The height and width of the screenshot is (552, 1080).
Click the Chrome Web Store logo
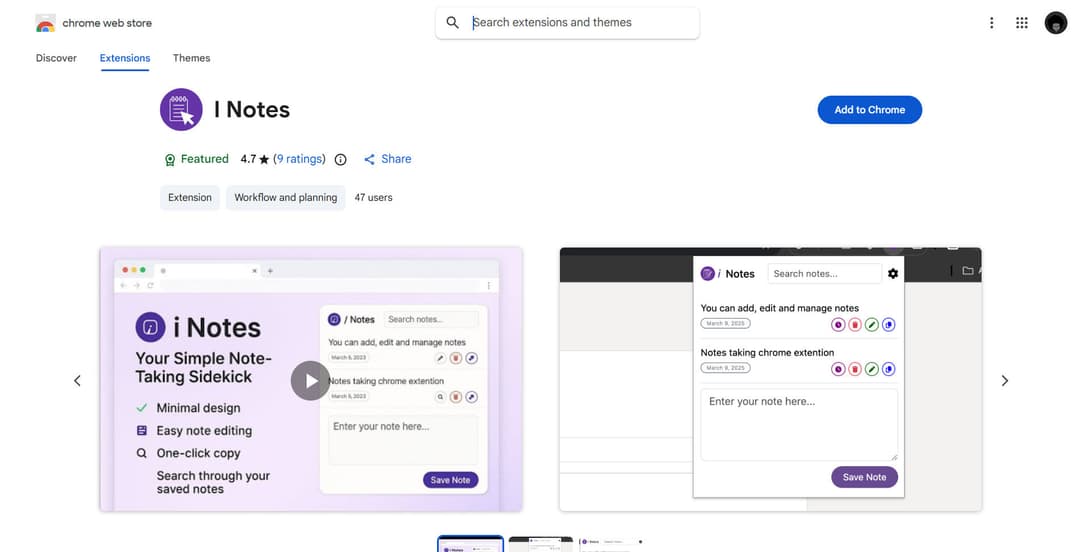[45, 23]
